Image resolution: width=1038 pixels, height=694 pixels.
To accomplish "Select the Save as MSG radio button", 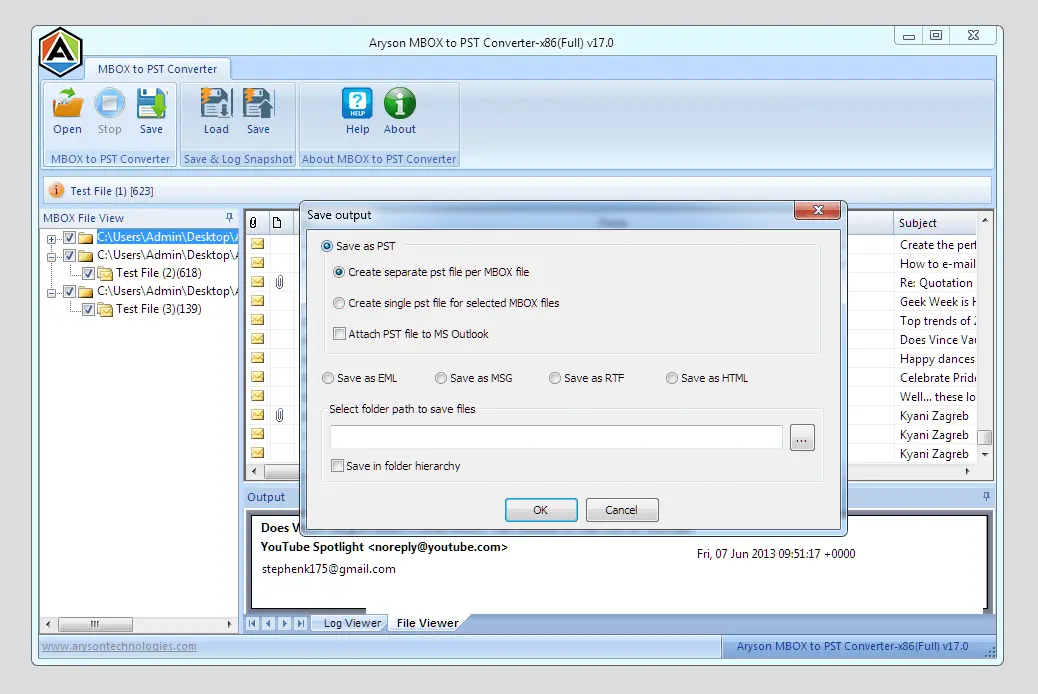I will pyautogui.click(x=441, y=378).
